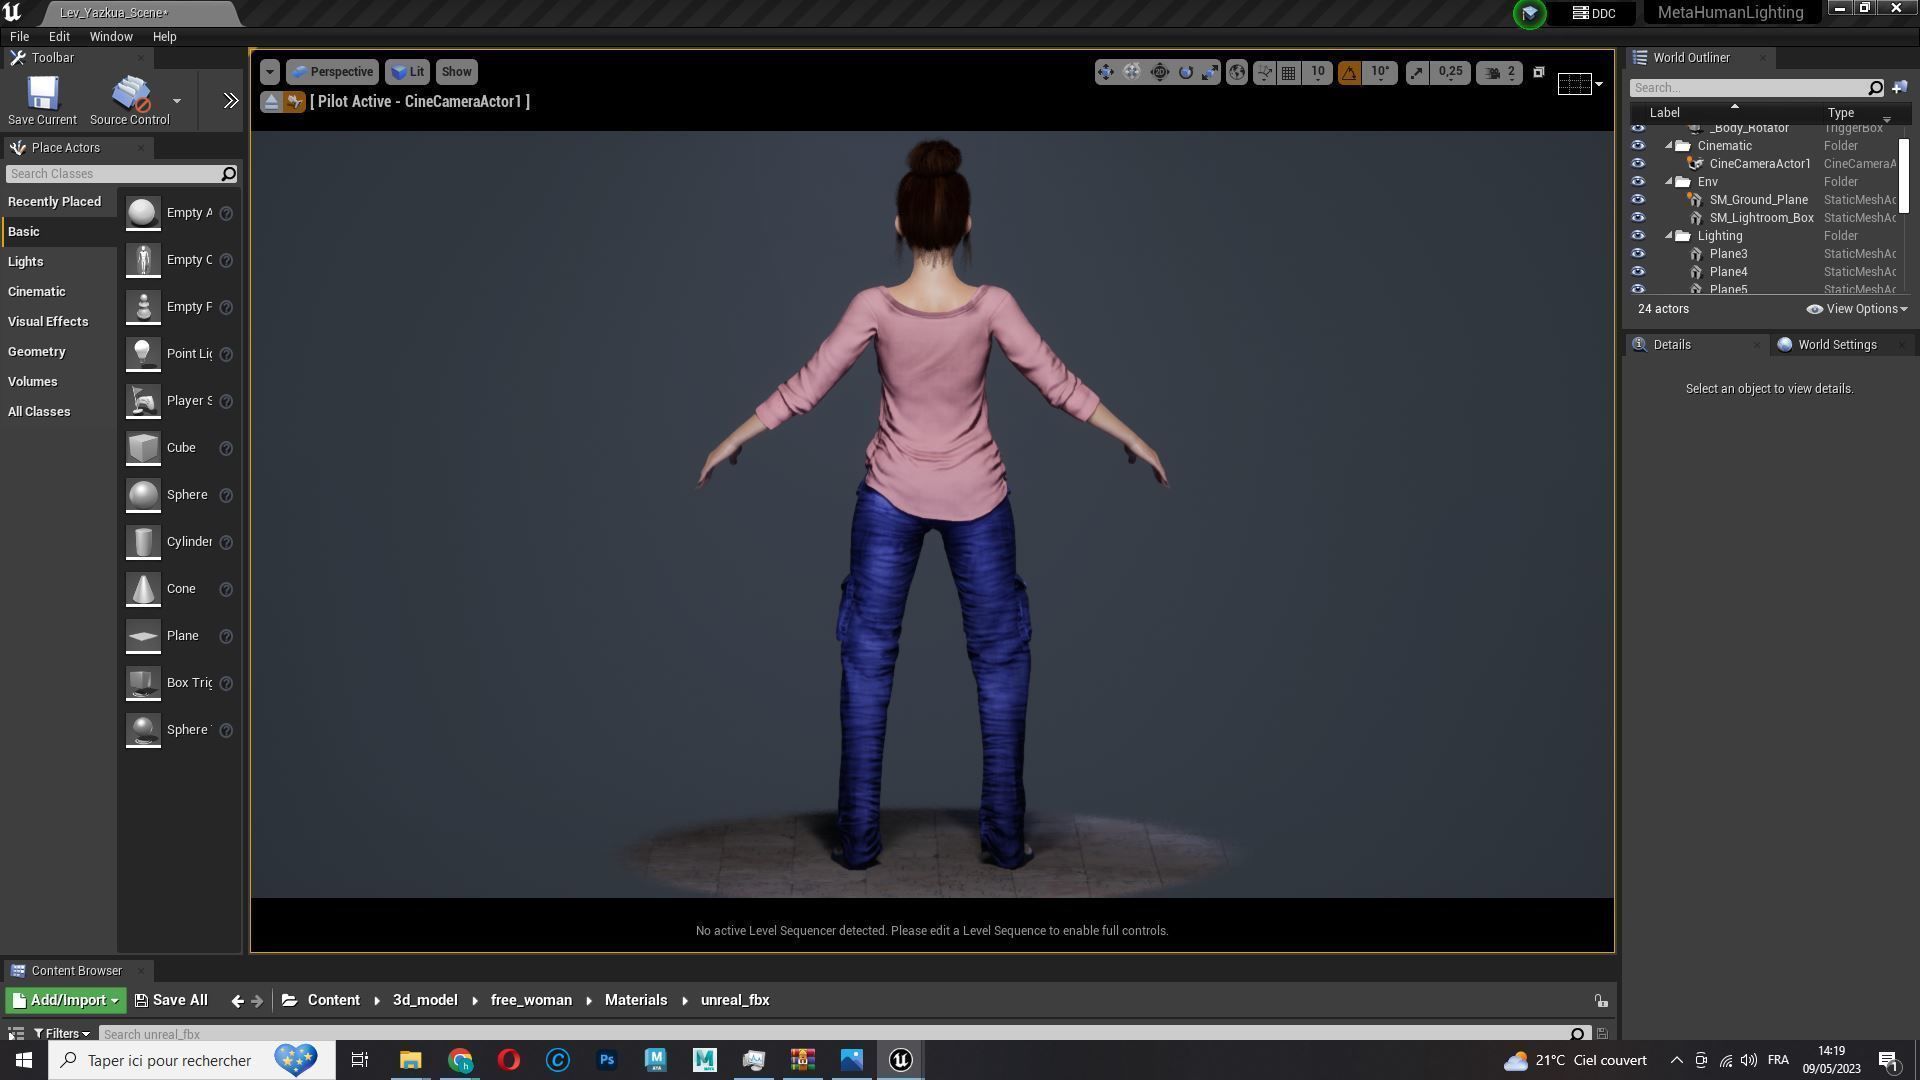Select the Lights category in Place Actors
This screenshot has height=1080, width=1920.
[x=26, y=262]
